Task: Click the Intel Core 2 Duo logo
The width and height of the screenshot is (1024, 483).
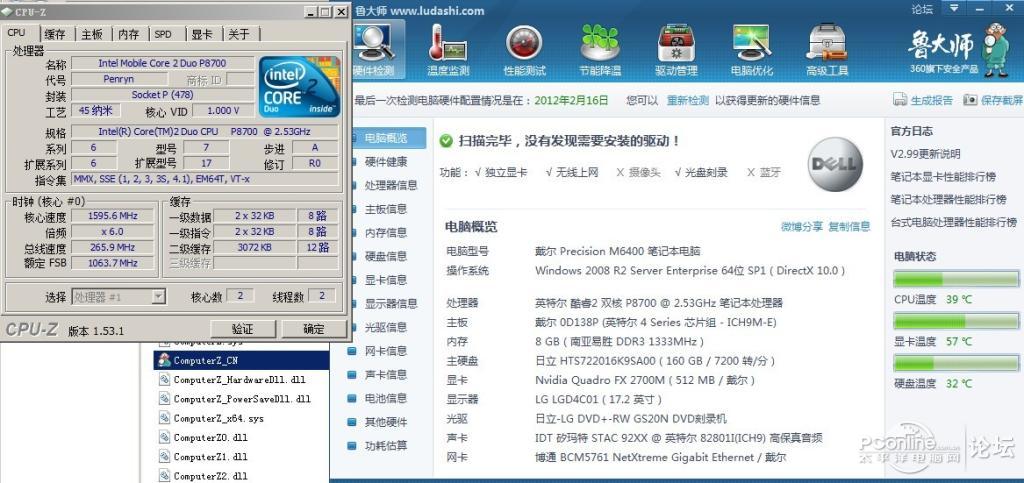Action: pyautogui.click(x=299, y=87)
